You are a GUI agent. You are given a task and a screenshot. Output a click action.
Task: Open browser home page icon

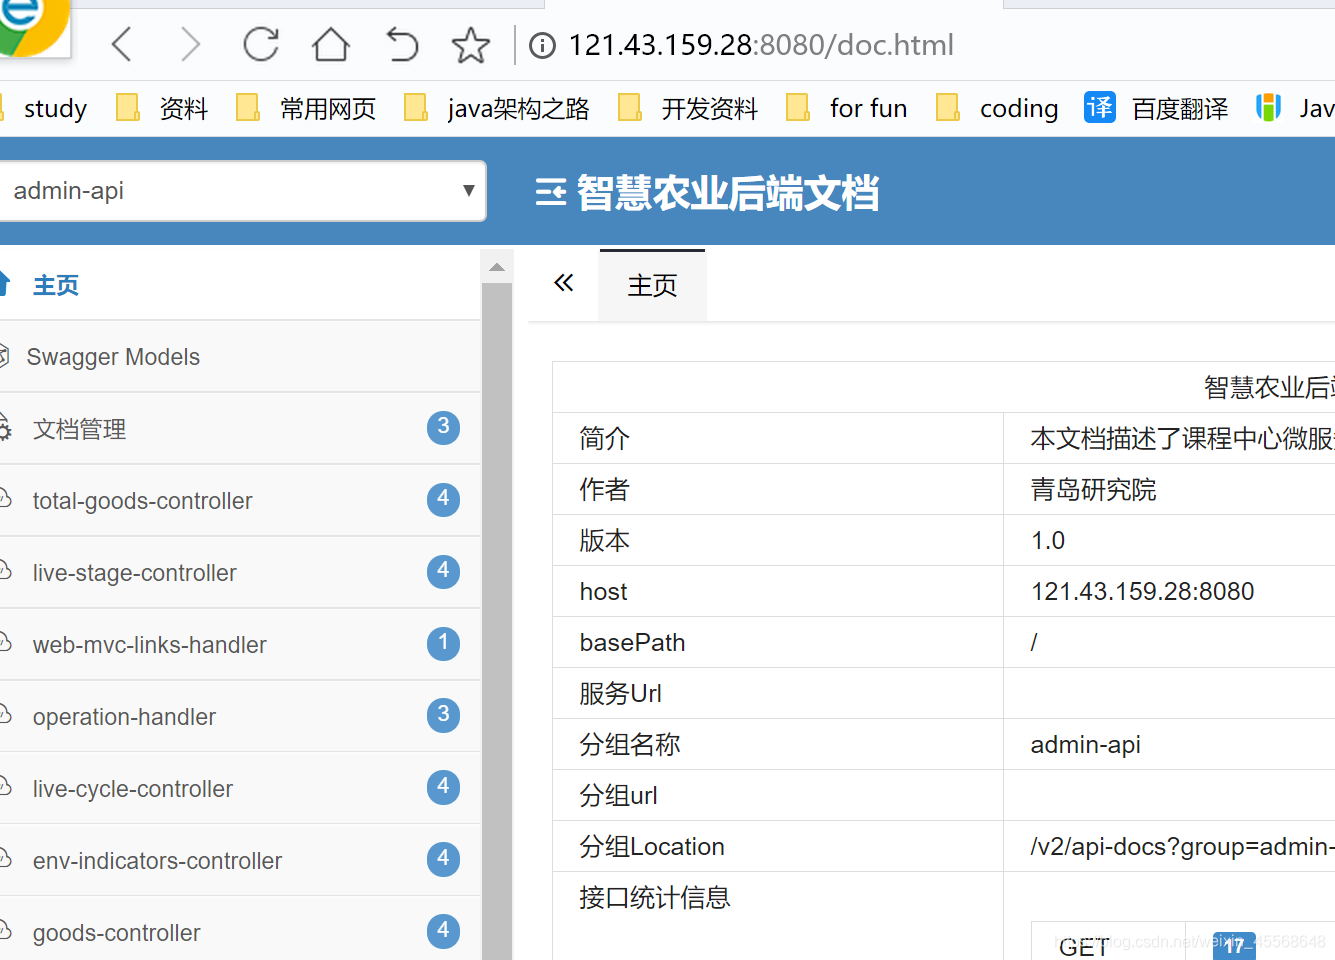point(330,45)
